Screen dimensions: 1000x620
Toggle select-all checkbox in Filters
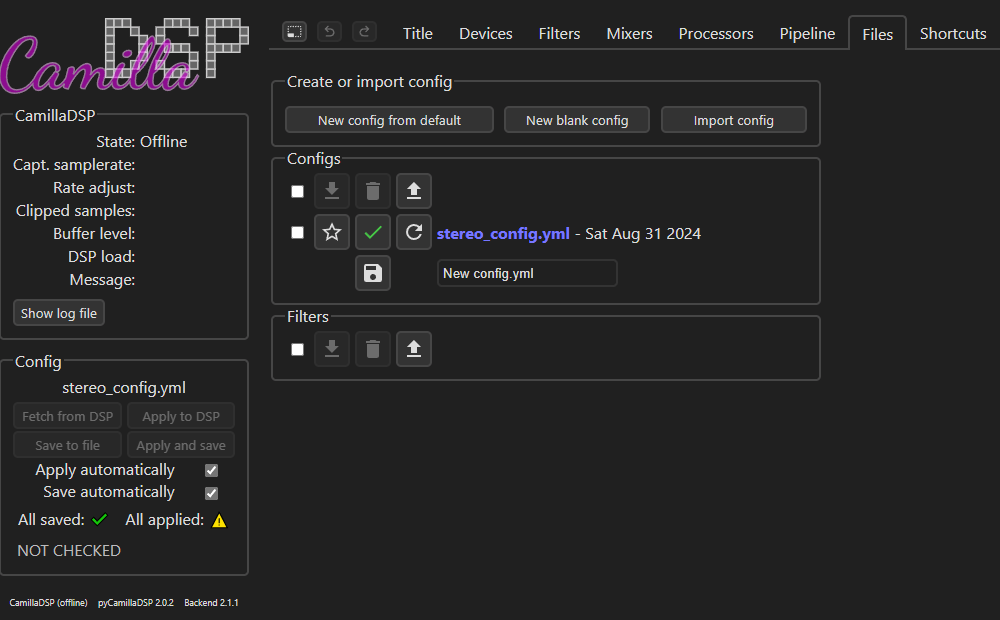coord(297,350)
